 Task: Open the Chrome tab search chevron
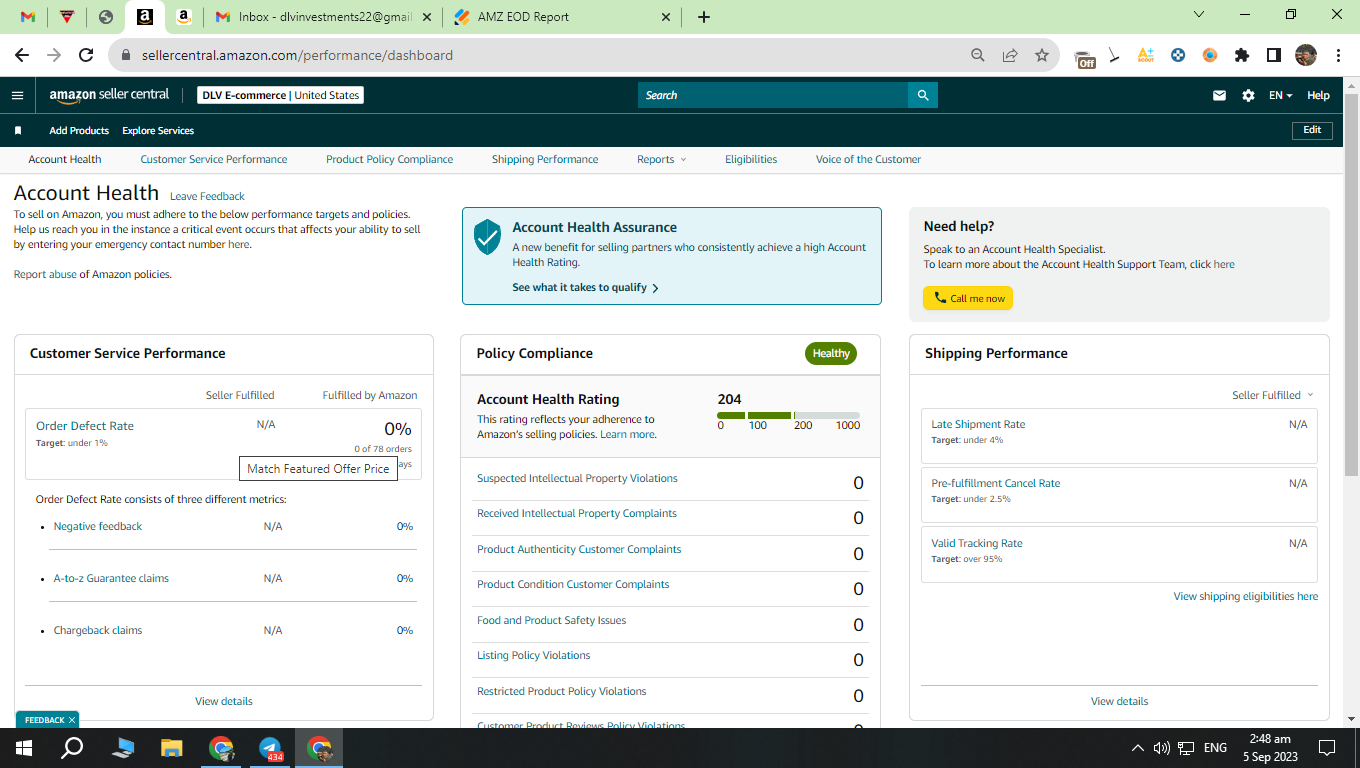pyautogui.click(x=1200, y=14)
